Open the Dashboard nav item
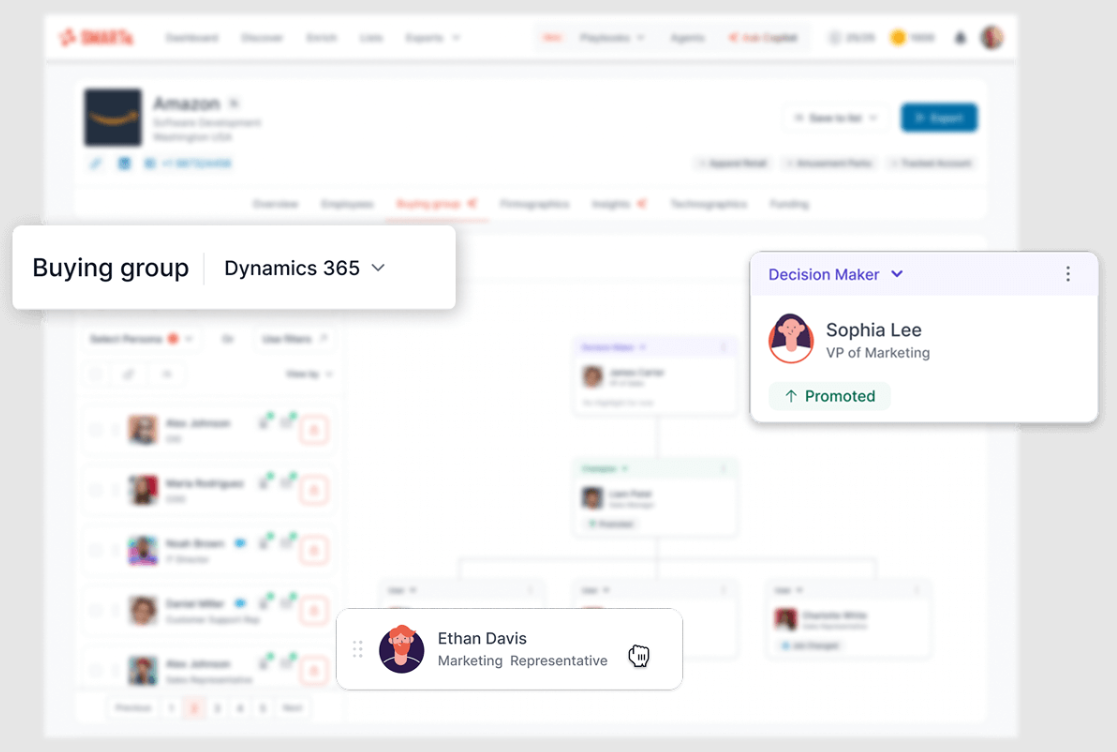The height and width of the screenshot is (752, 1117). click(x=192, y=38)
